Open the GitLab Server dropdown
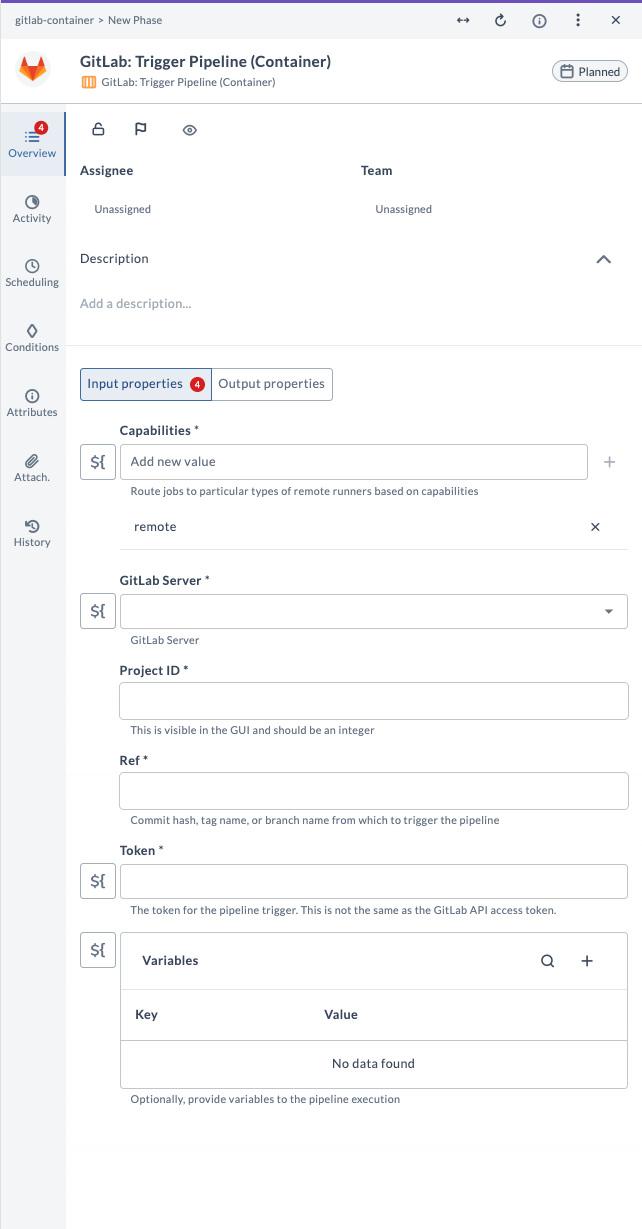 coord(374,611)
